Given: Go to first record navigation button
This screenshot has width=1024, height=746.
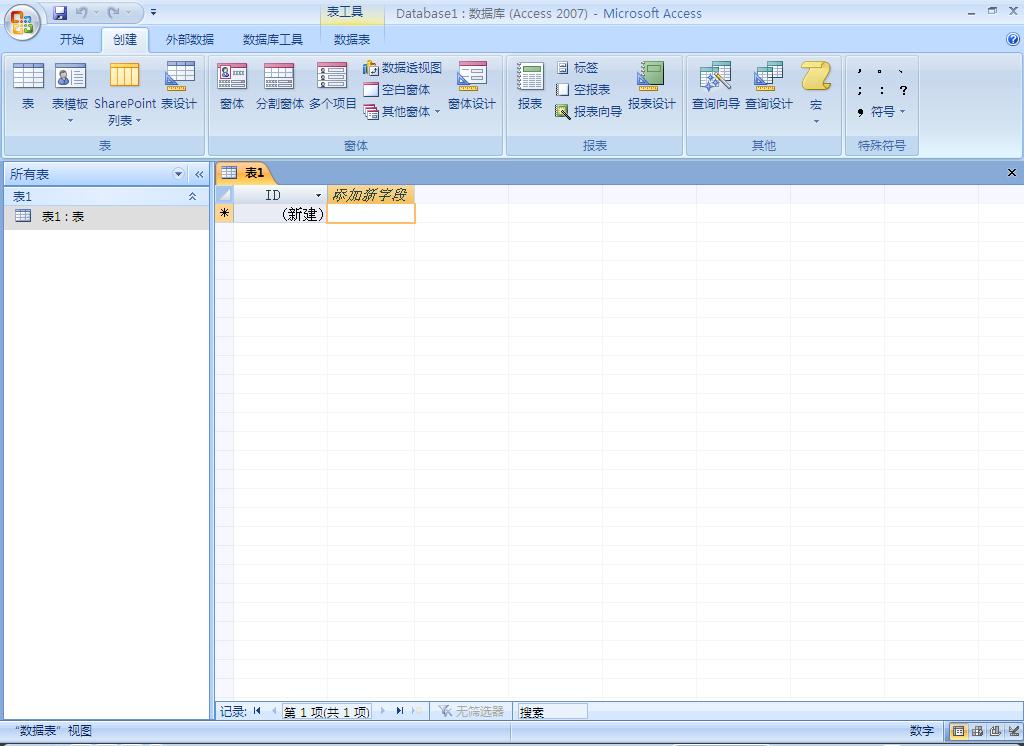Looking at the screenshot, I should pyautogui.click(x=257, y=711).
